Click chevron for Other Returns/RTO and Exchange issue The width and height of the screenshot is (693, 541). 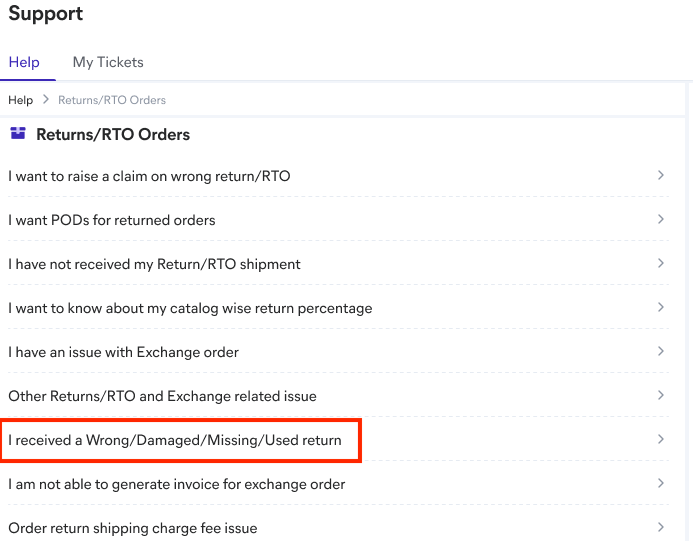point(661,396)
